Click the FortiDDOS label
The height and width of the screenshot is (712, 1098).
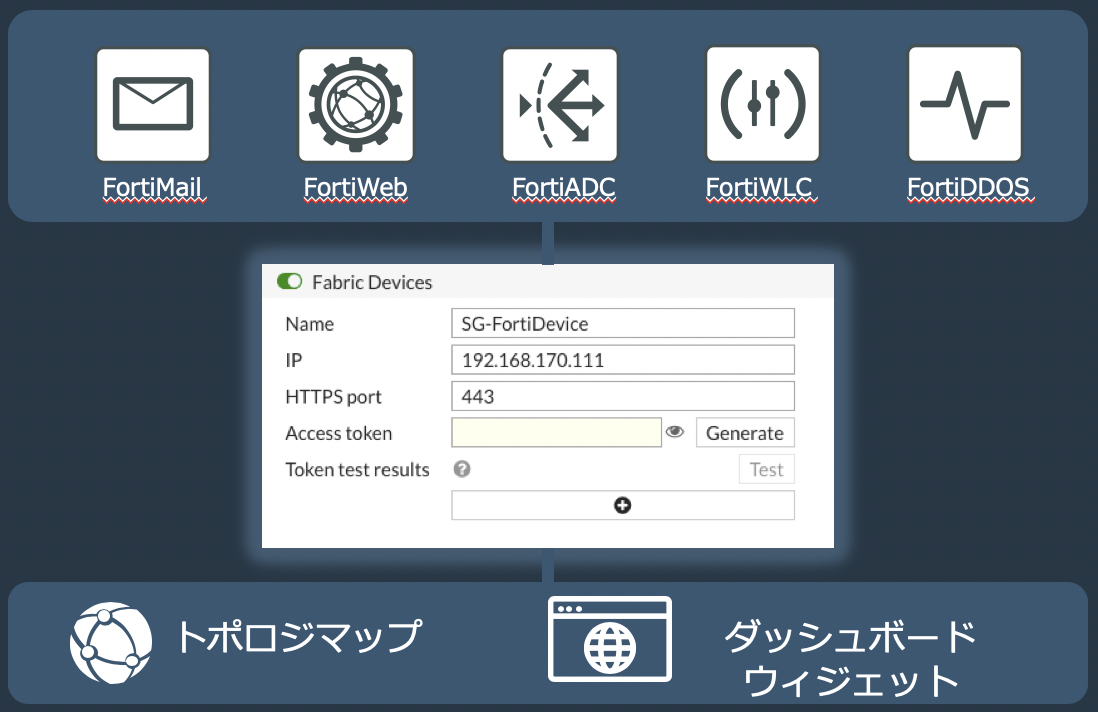point(968,188)
